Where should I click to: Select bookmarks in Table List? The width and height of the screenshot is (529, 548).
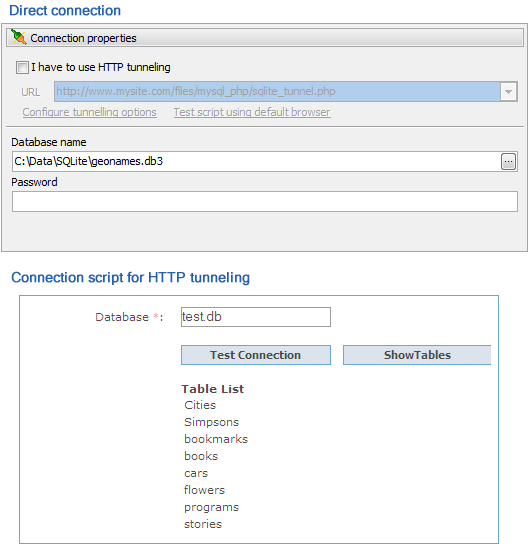pyautogui.click(x=216, y=439)
